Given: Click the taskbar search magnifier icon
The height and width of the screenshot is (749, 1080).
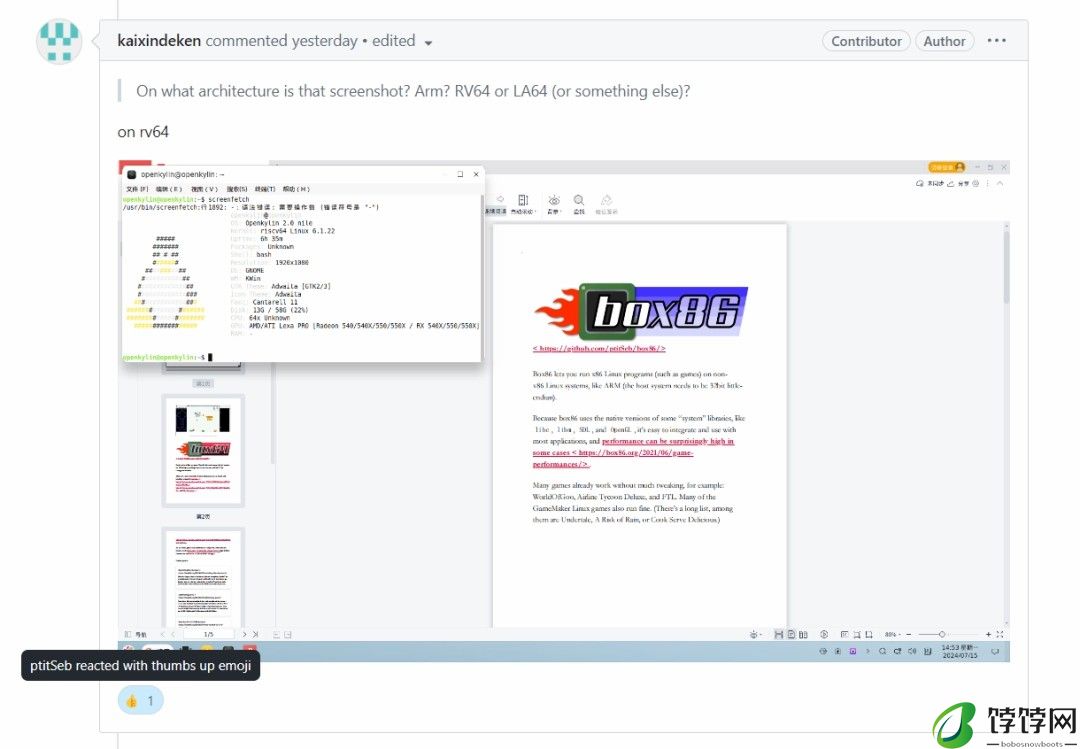Looking at the screenshot, I should (882, 651).
